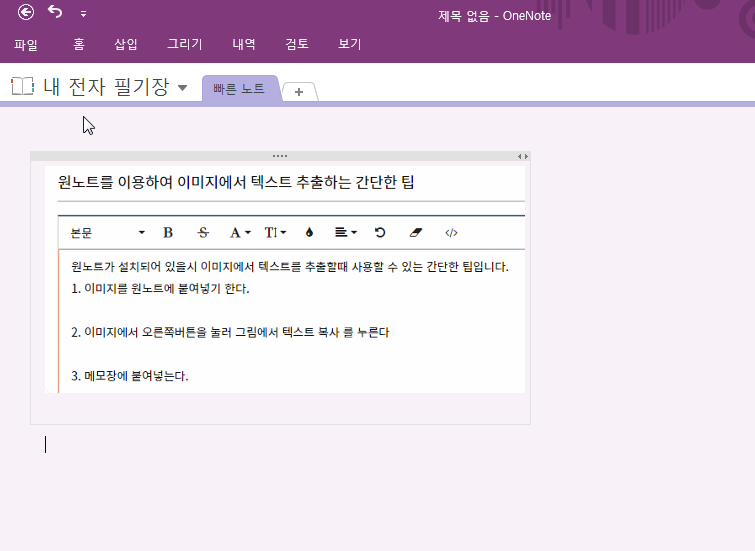The image size is (755, 551).
Task: Open the 그리기 ribbon tab
Action: 184,44
